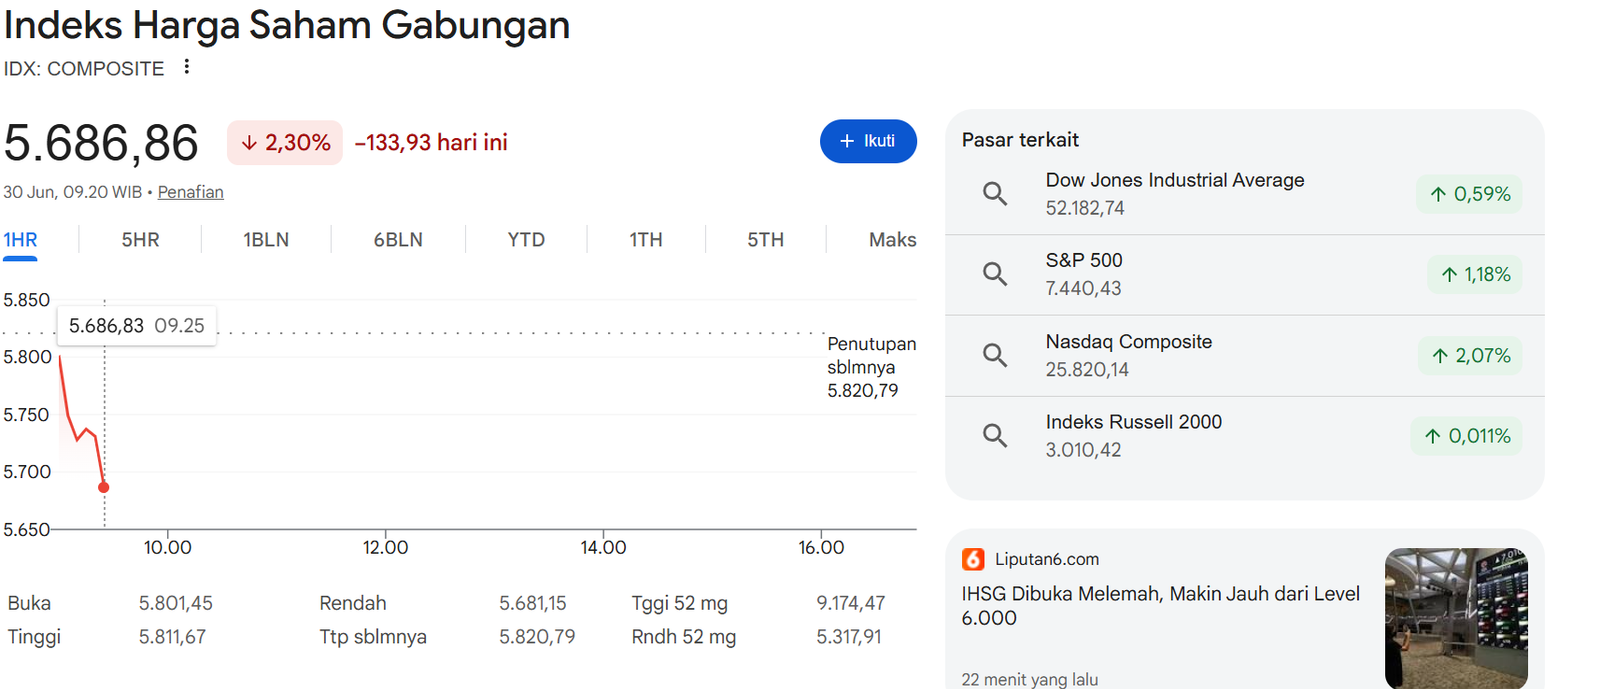
Task: Click the 12.00 time axis label
Action: pyautogui.click(x=385, y=548)
